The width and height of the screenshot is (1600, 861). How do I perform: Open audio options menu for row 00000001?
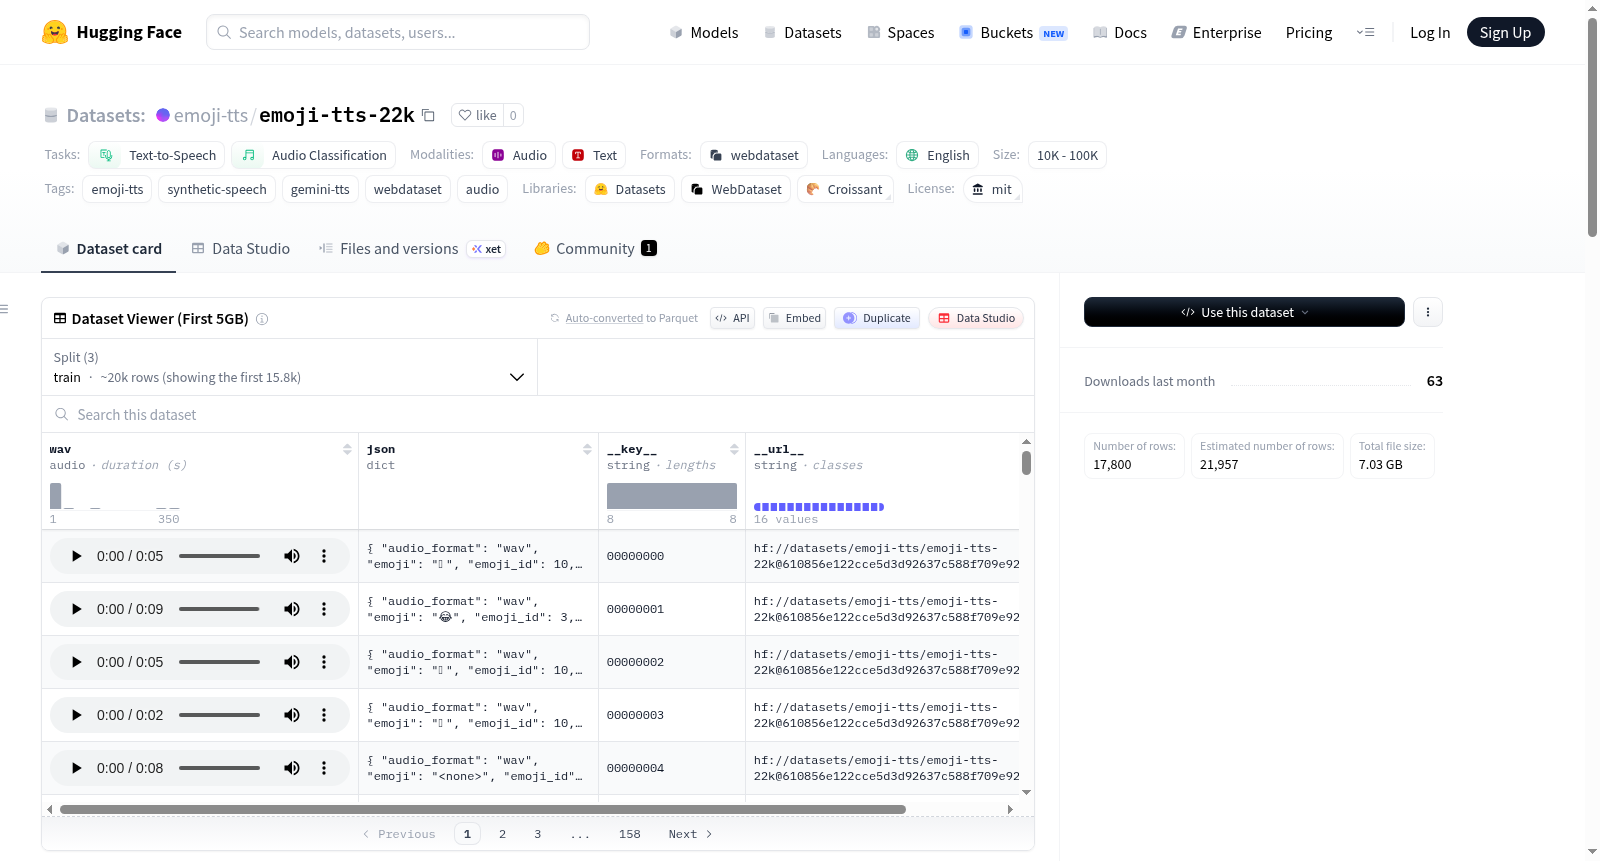click(x=324, y=609)
